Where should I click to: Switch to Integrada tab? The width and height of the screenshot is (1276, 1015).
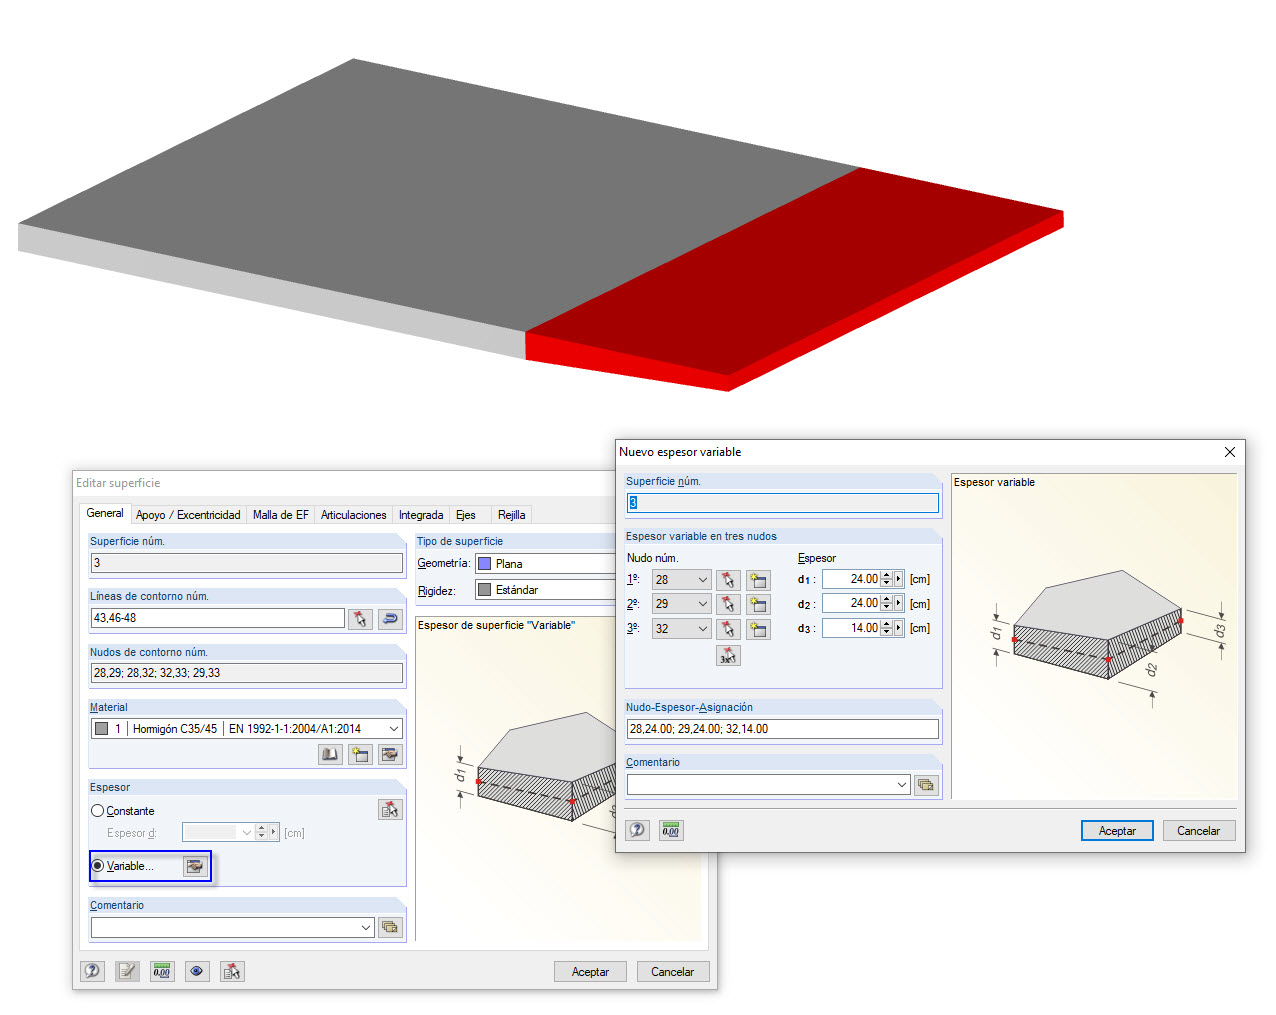[x=421, y=515]
